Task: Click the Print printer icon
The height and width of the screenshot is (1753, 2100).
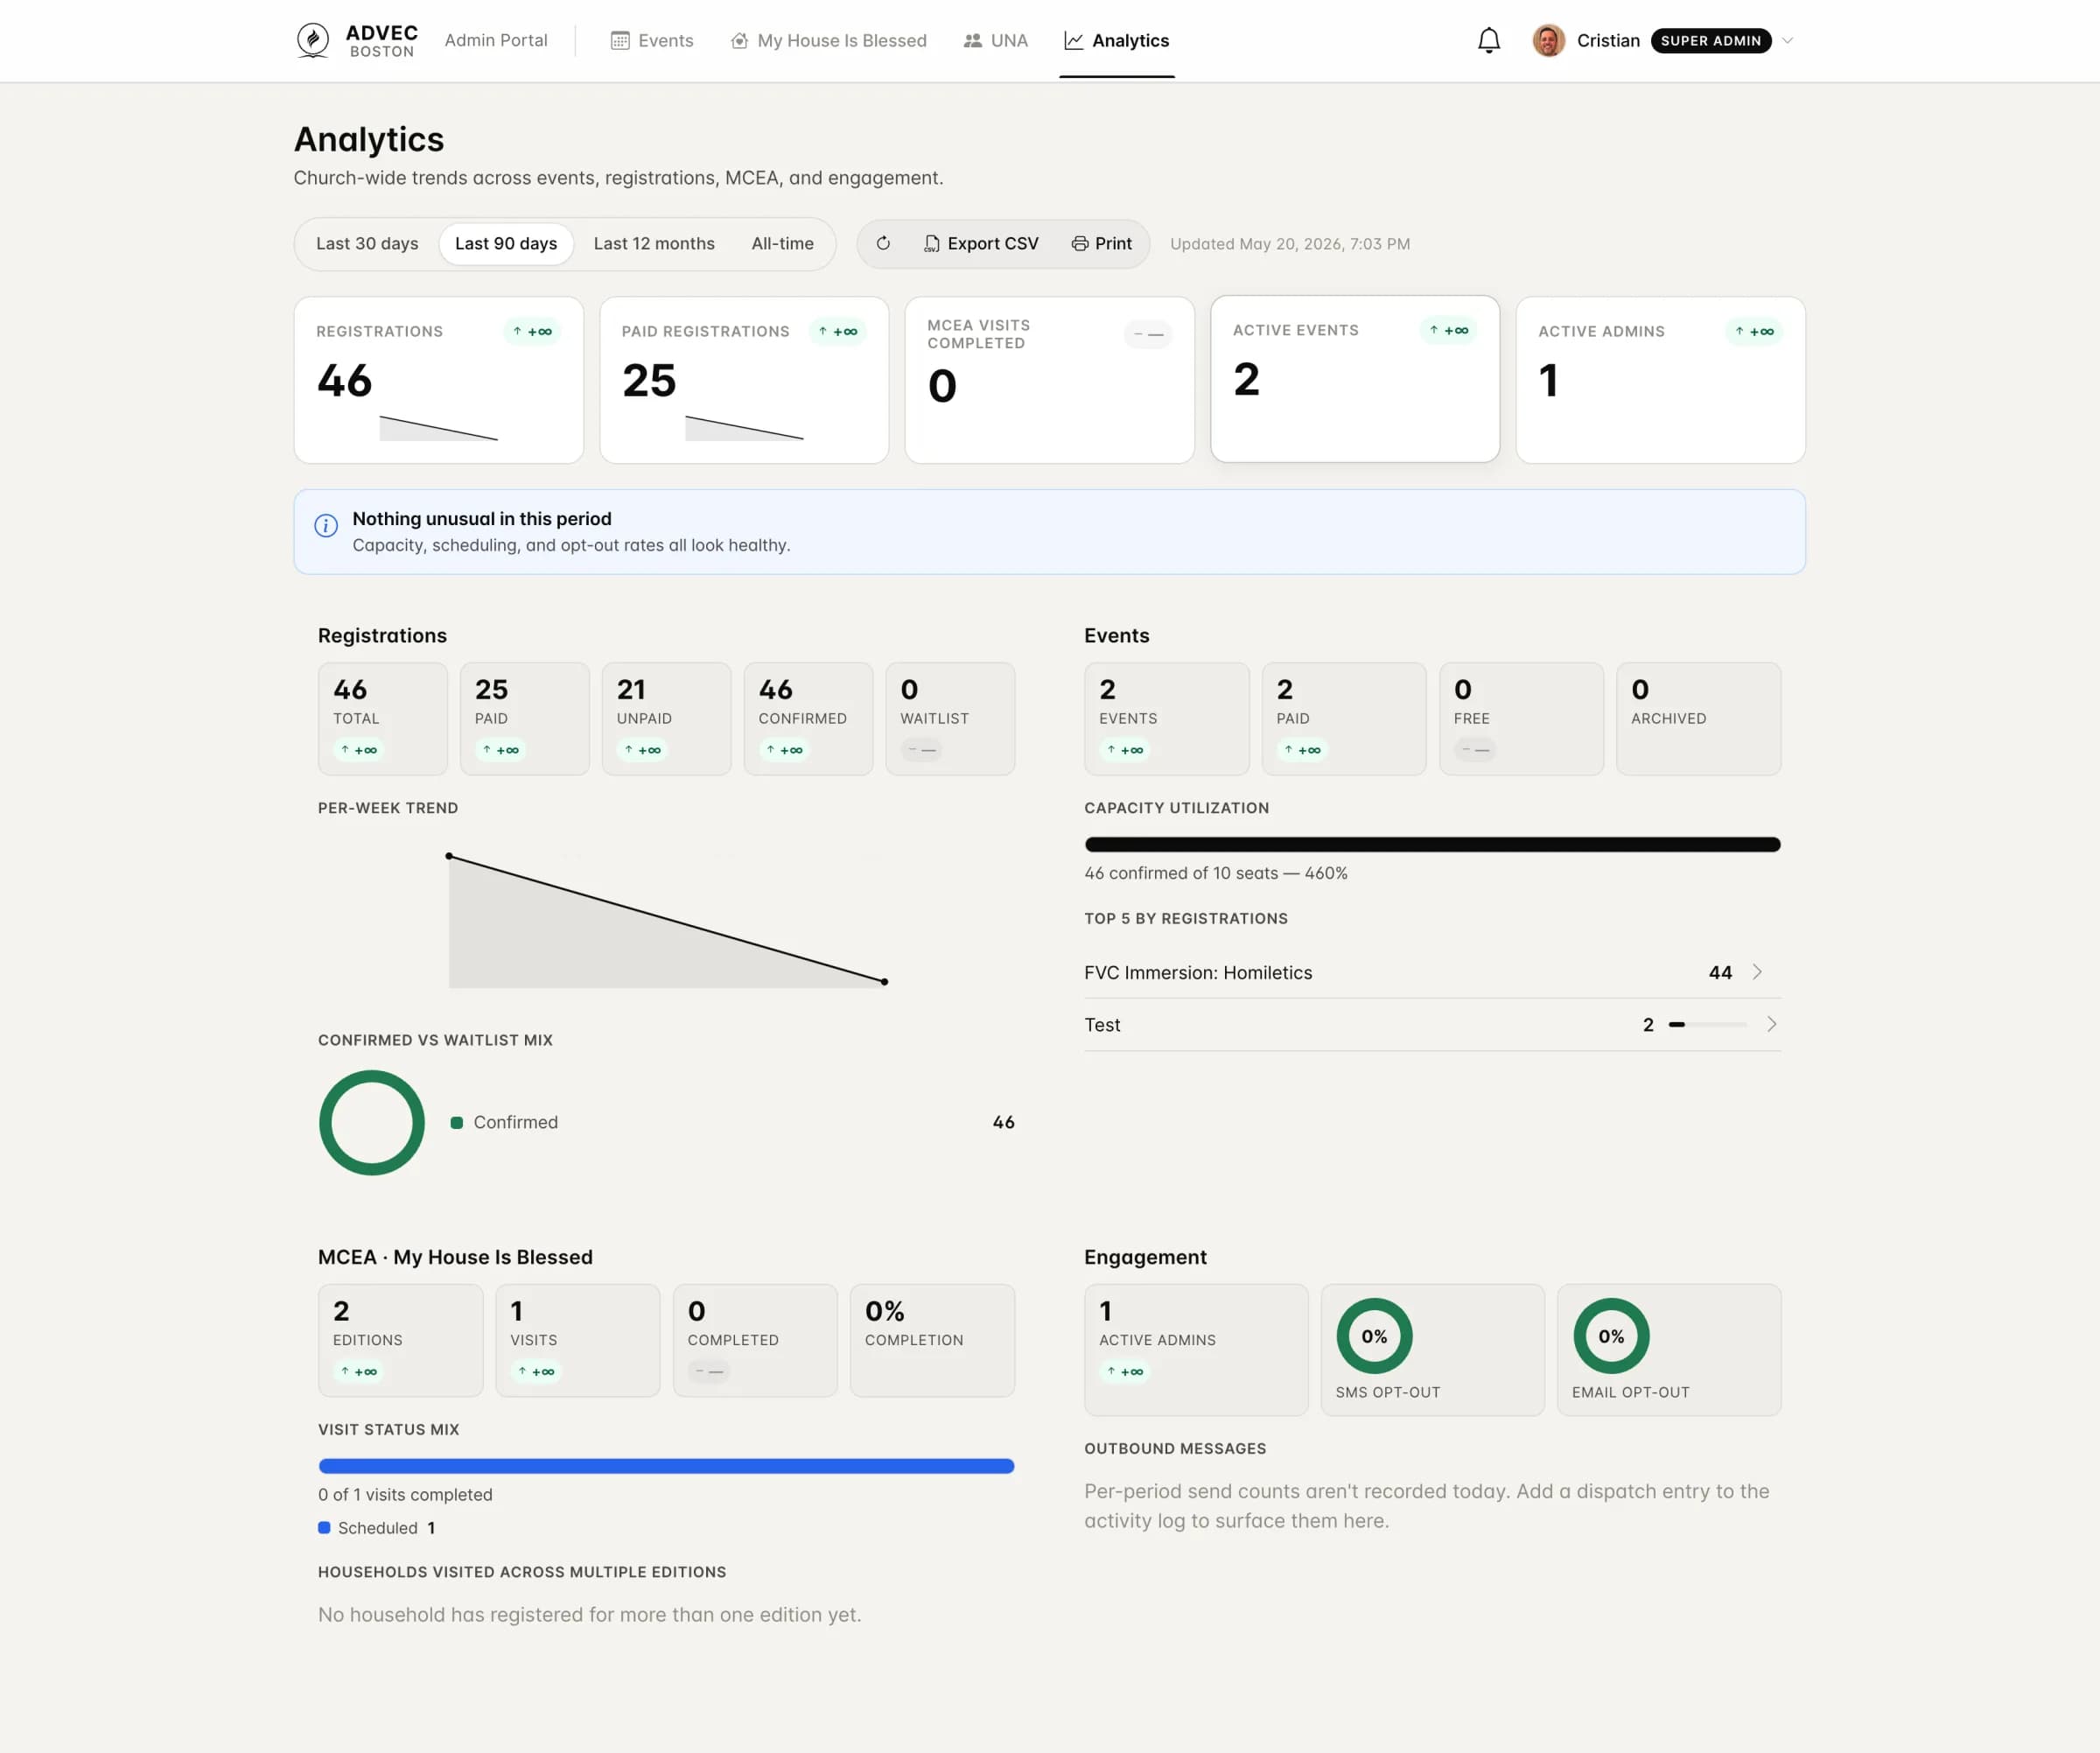Action: coord(1080,243)
